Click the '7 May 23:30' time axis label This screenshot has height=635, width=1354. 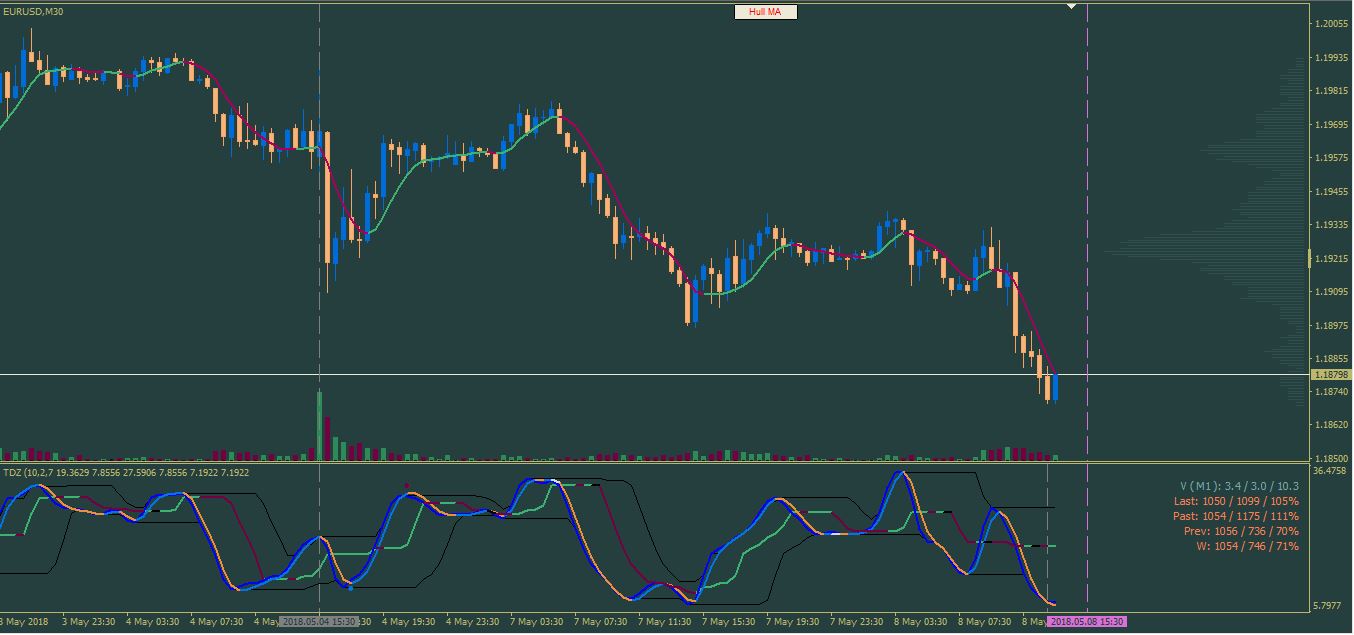point(856,622)
